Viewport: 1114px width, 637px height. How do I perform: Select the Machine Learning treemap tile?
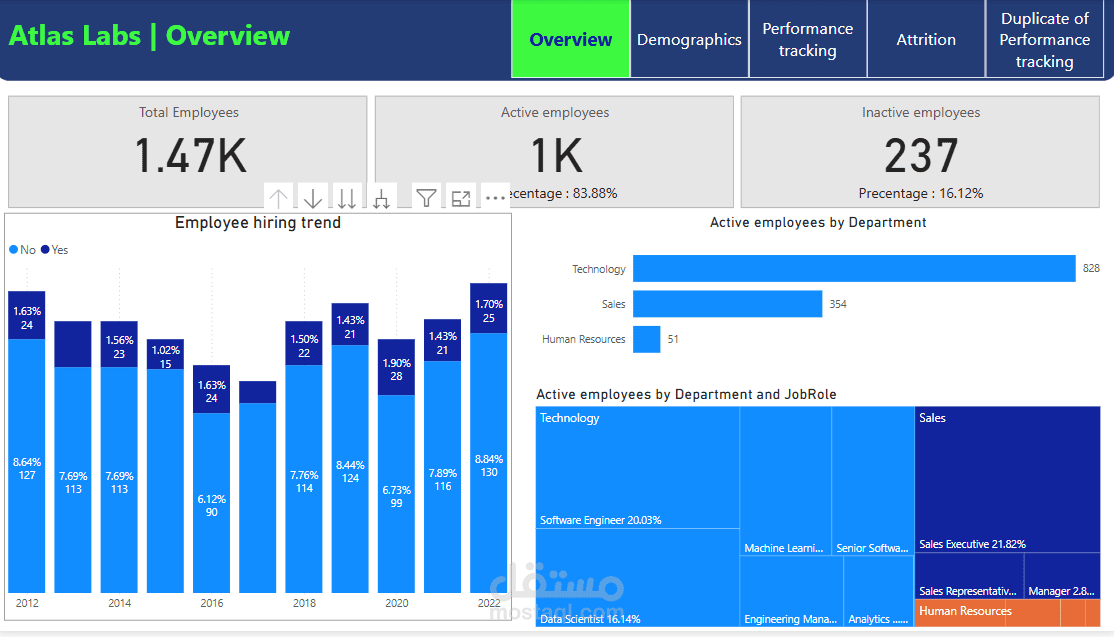[785, 481]
